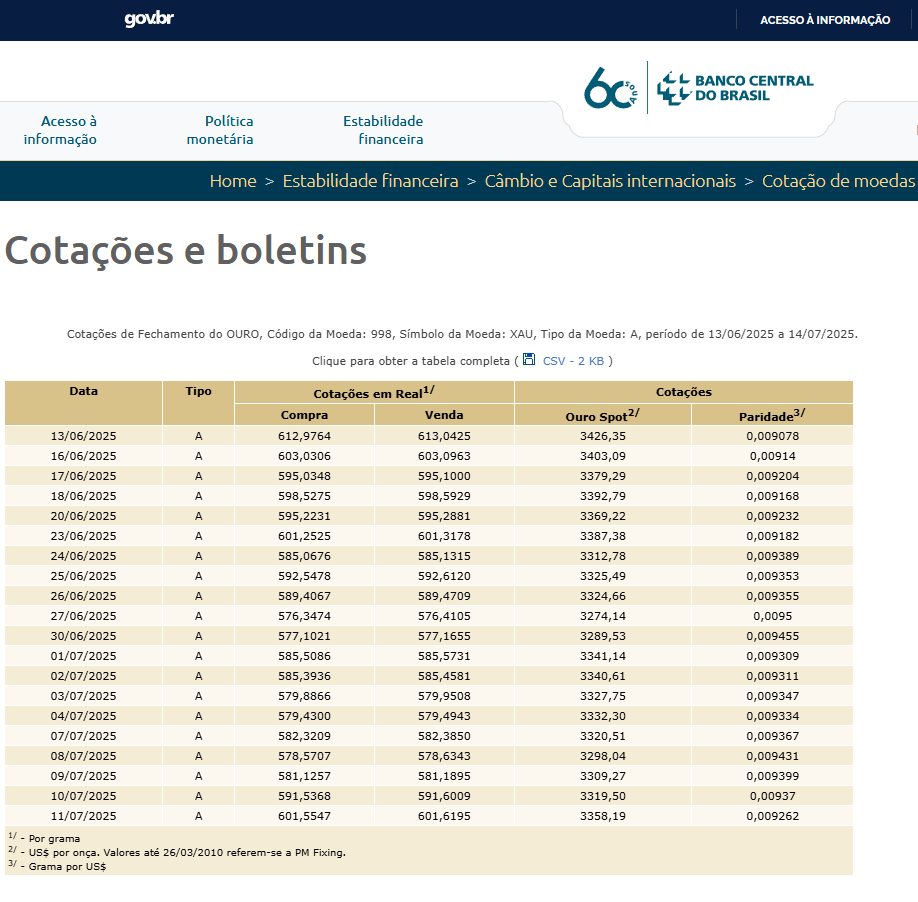Click the Cotações e boletins heading
Screen dimensions: 918x902
tap(186, 250)
